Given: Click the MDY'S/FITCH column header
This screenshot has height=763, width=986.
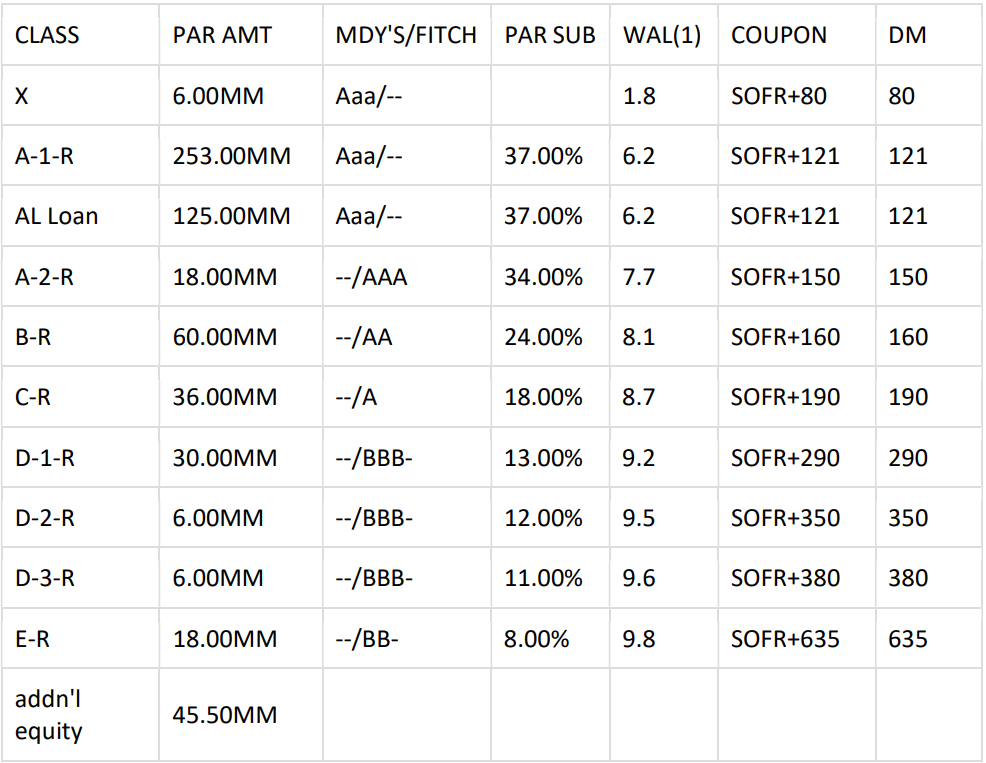Looking at the screenshot, I should pyautogui.click(x=405, y=36).
